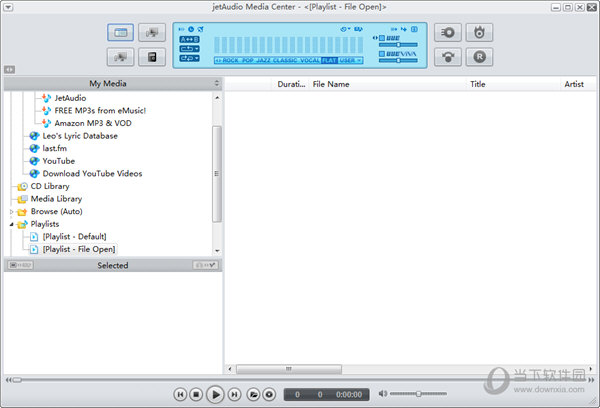Screen dimensions: 600x408
Task: Open the repeat mode dropdown
Action: tap(189, 49)
